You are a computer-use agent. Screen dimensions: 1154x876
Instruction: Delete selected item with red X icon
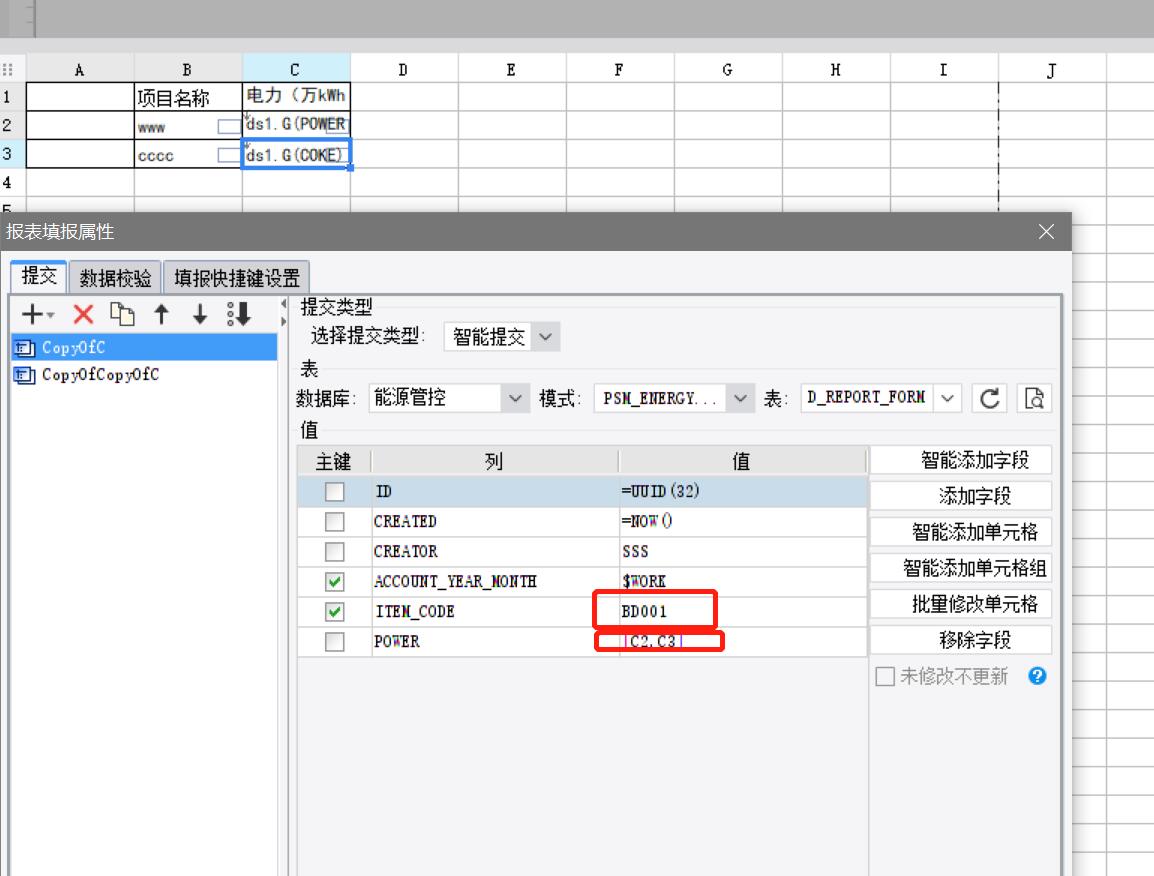point(83,314)
